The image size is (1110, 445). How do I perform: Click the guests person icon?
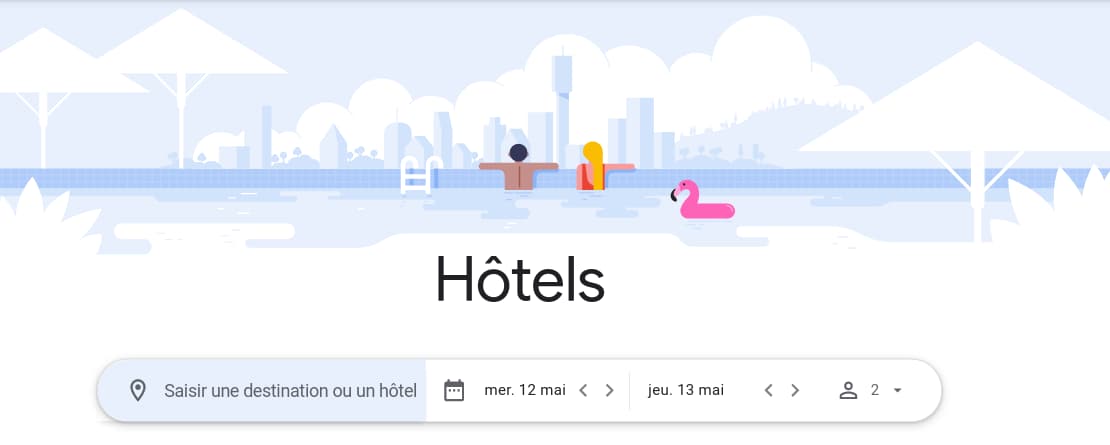click(x=848, y=391)
